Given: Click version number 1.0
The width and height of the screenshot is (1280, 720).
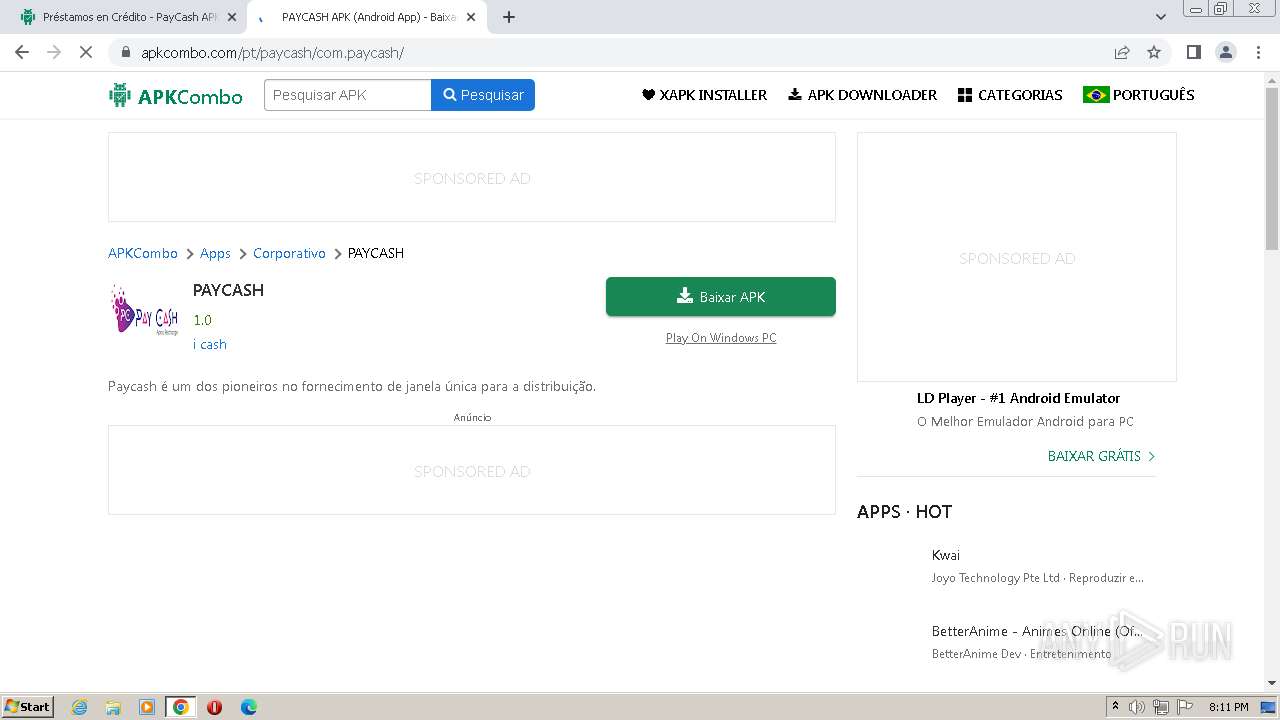Looking at the screenshot, I should [202, 320].
